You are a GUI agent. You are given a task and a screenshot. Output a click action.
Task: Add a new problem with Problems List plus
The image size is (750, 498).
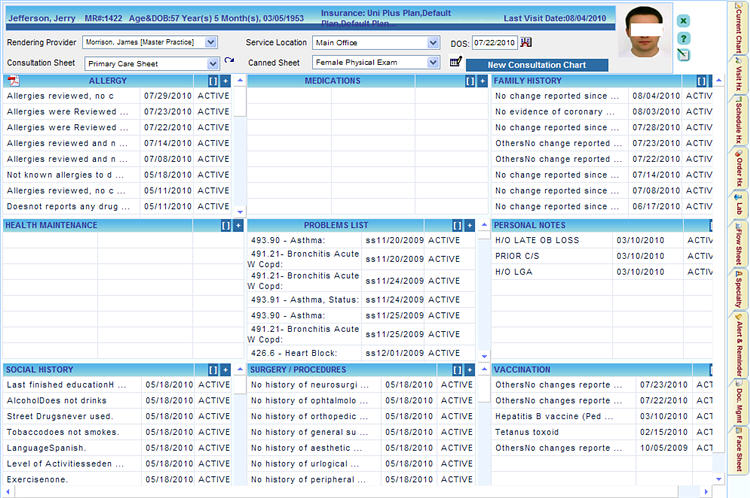[470, 226]
